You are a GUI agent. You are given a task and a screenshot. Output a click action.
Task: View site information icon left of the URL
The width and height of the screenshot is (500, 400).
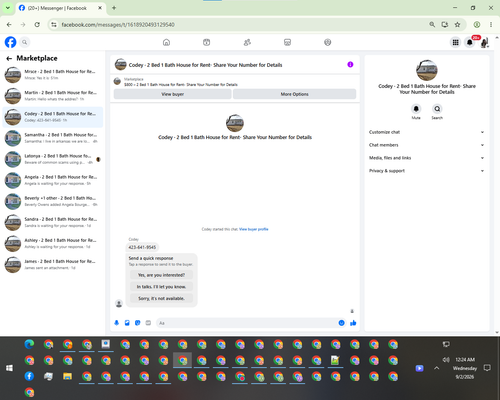coord(54,25)
